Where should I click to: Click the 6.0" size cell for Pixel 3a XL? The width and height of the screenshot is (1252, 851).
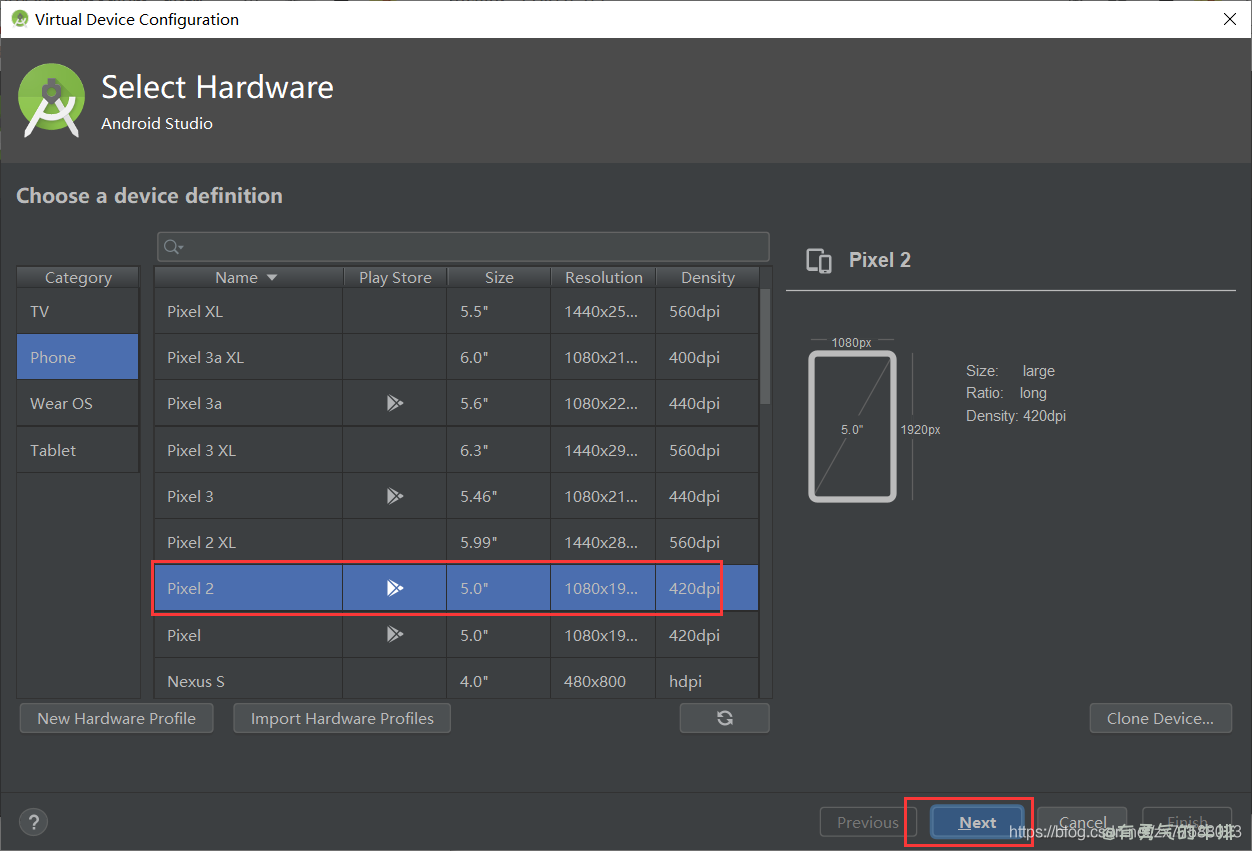[x=498, y=357]
